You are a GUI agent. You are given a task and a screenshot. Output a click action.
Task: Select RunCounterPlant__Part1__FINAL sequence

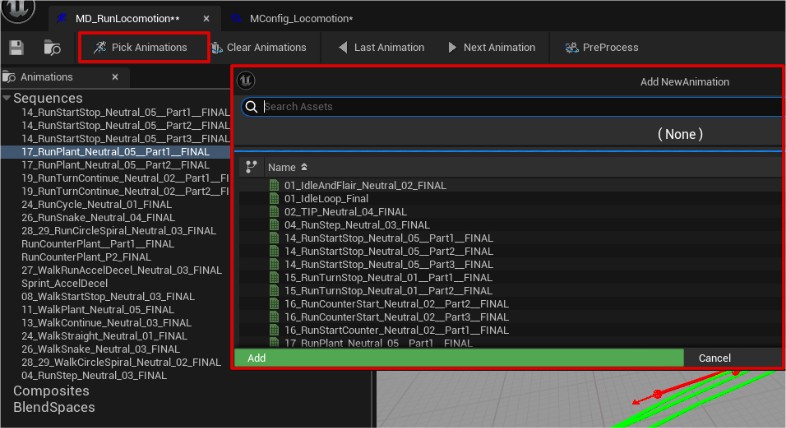pos(97,244)
